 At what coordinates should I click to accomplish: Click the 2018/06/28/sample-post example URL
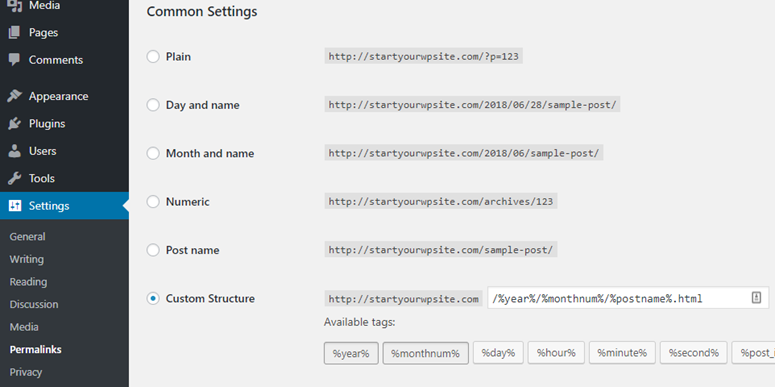pyautogui.click(x=472, y=105)
